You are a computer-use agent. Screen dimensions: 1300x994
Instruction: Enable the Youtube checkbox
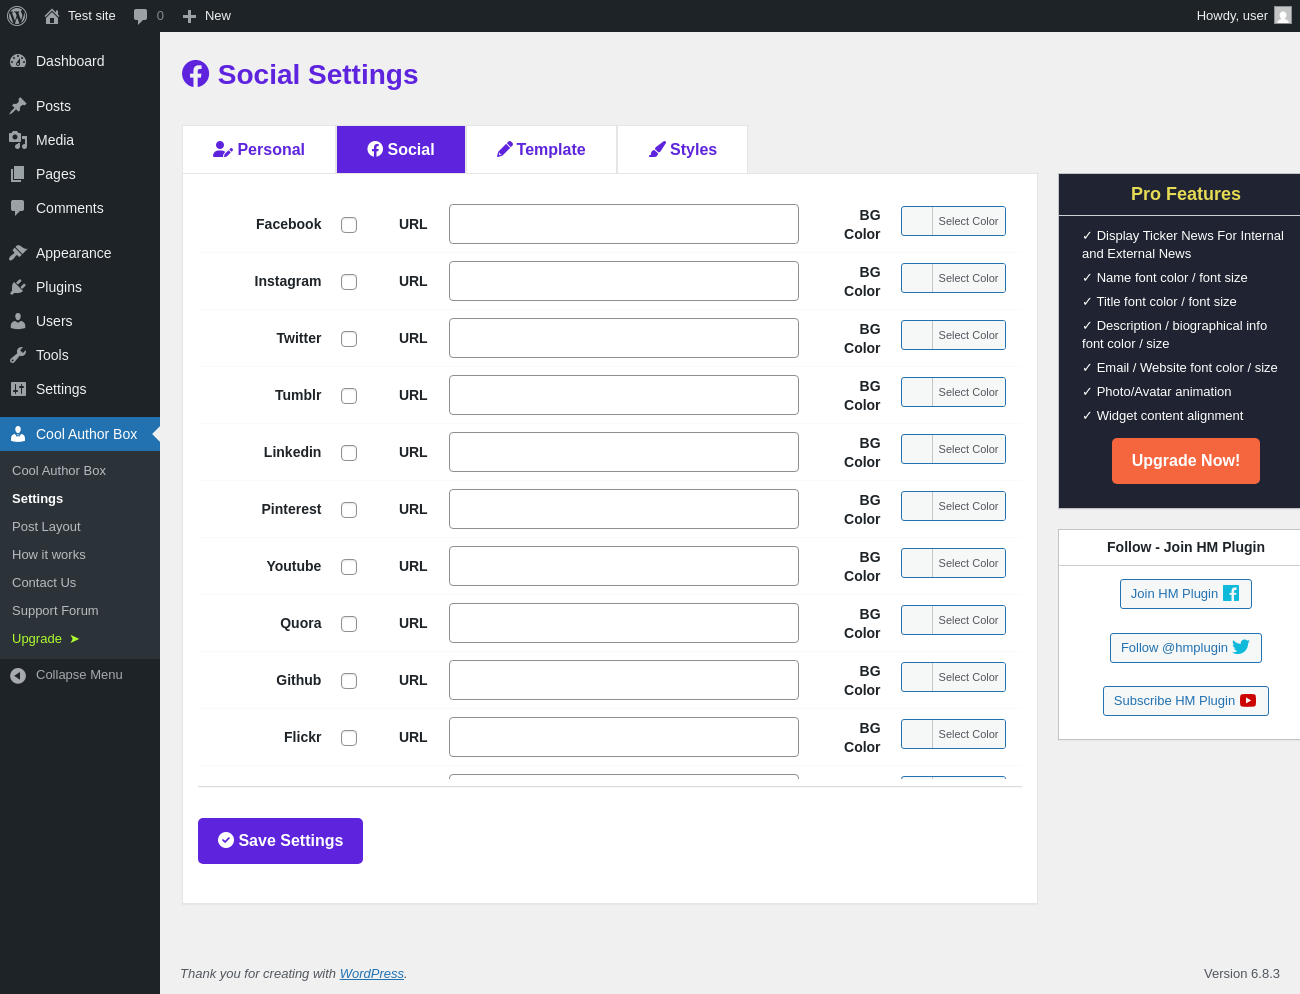click(349, 567)
